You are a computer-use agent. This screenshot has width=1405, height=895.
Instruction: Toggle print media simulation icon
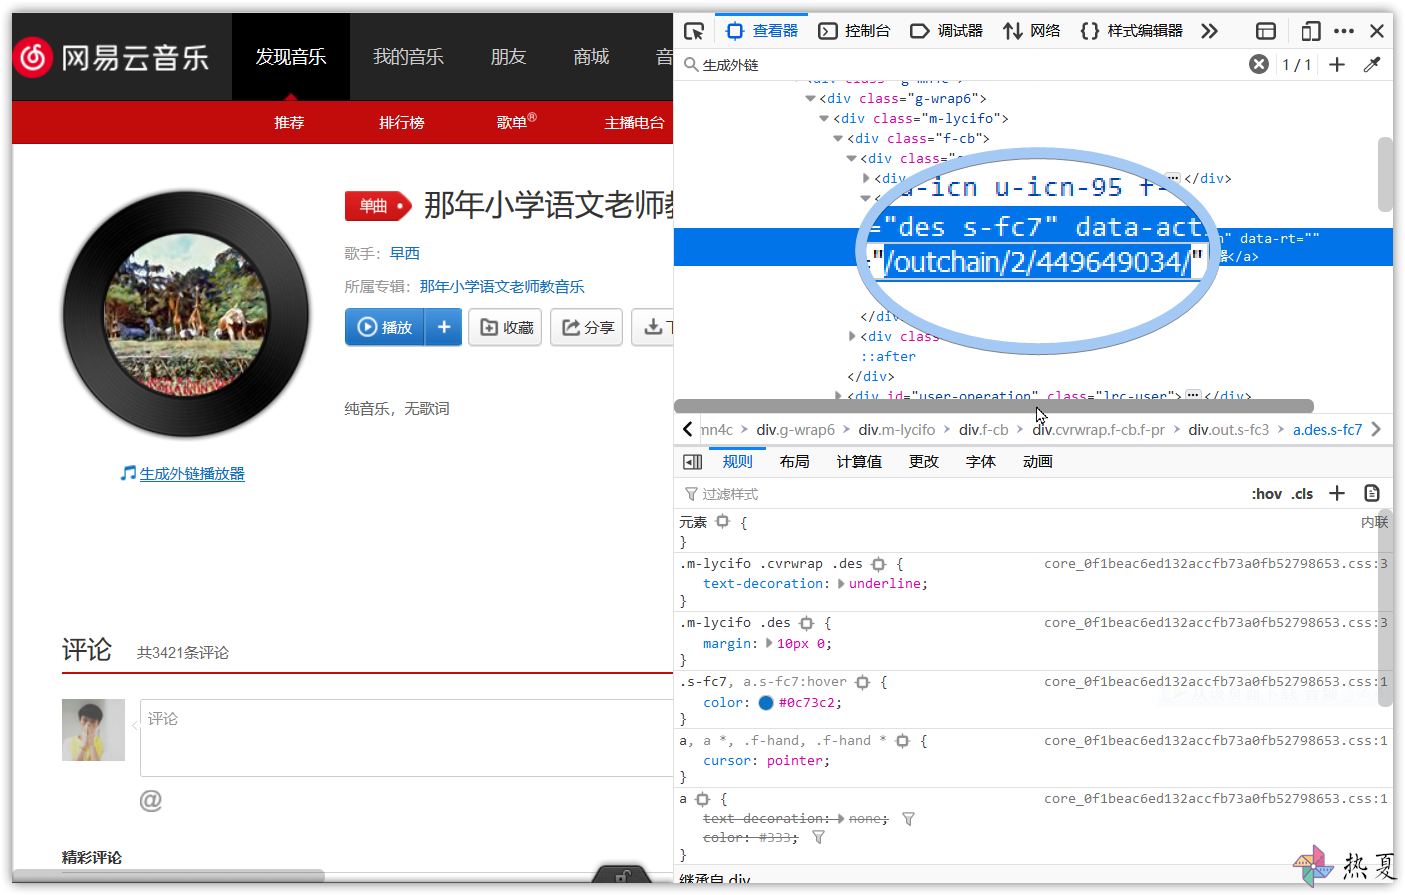pos(1372,493)
